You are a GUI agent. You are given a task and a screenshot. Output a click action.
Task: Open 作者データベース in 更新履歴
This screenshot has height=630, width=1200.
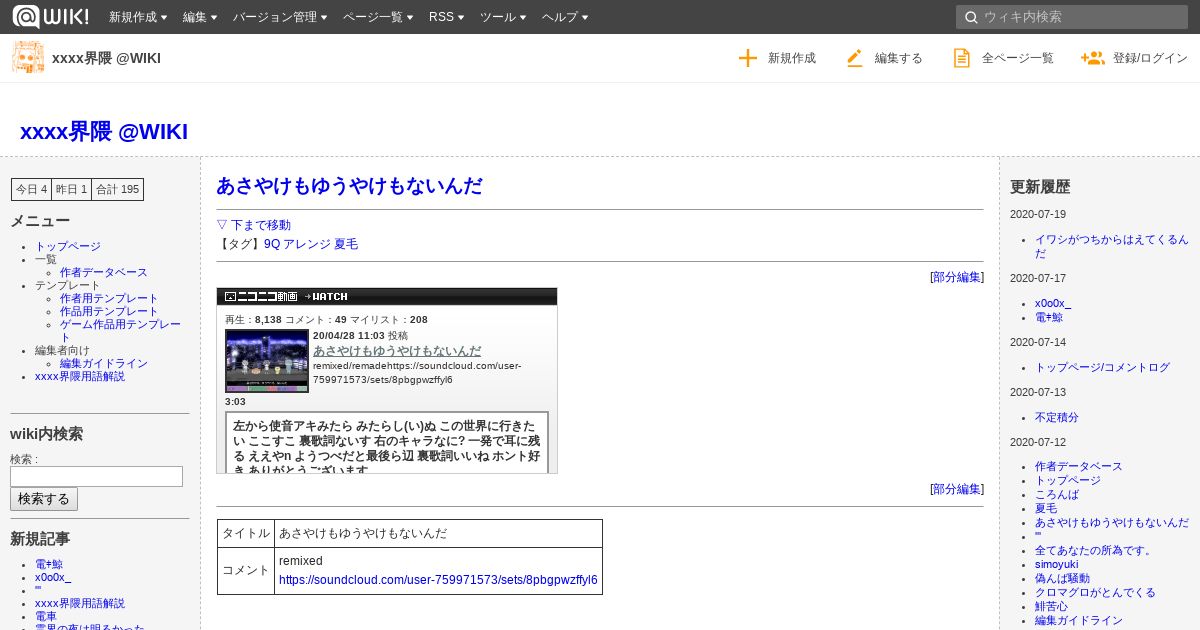click(x=1079, y=466)
